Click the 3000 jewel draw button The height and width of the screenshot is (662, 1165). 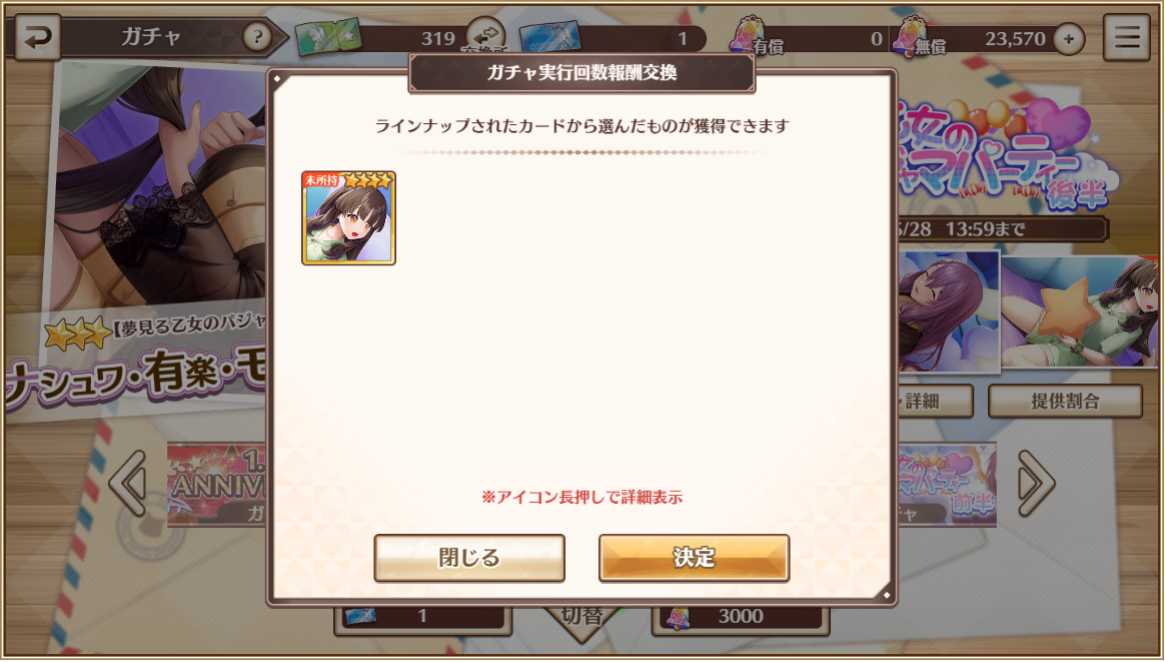740,617
